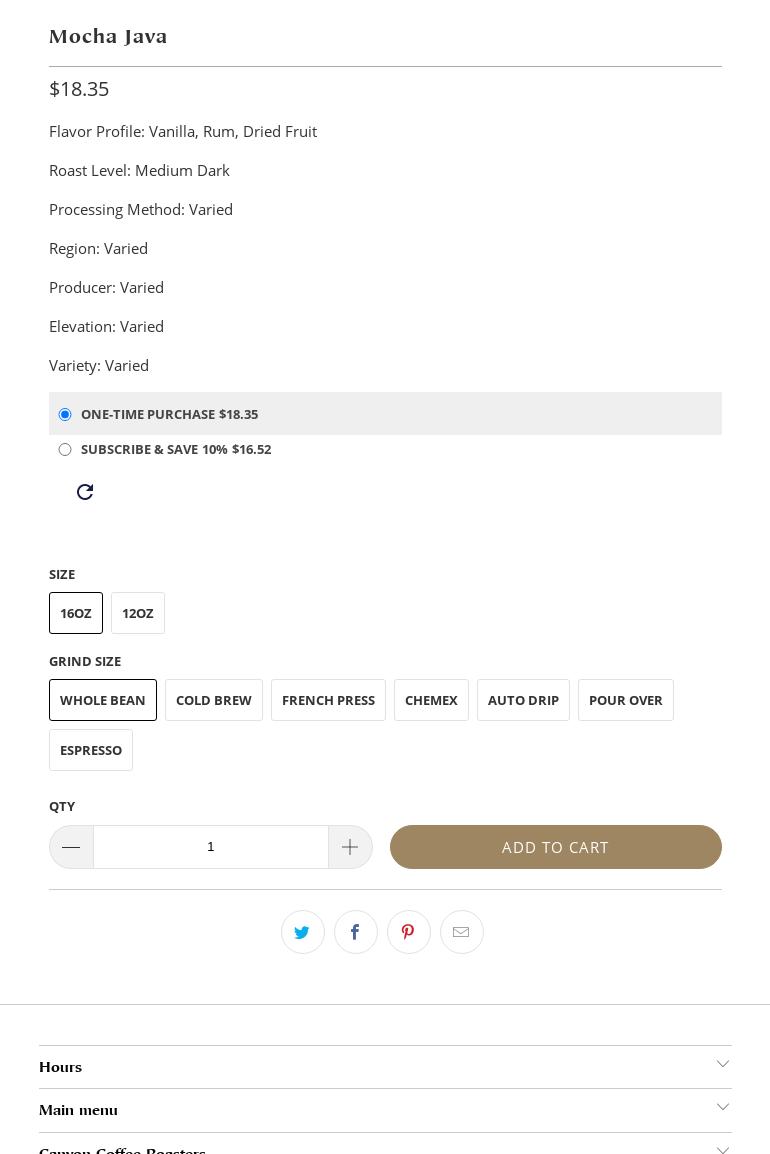Pin product on Pinterest
The height and width of the screenshot is (1154, 770).
(x=408, y=932)
